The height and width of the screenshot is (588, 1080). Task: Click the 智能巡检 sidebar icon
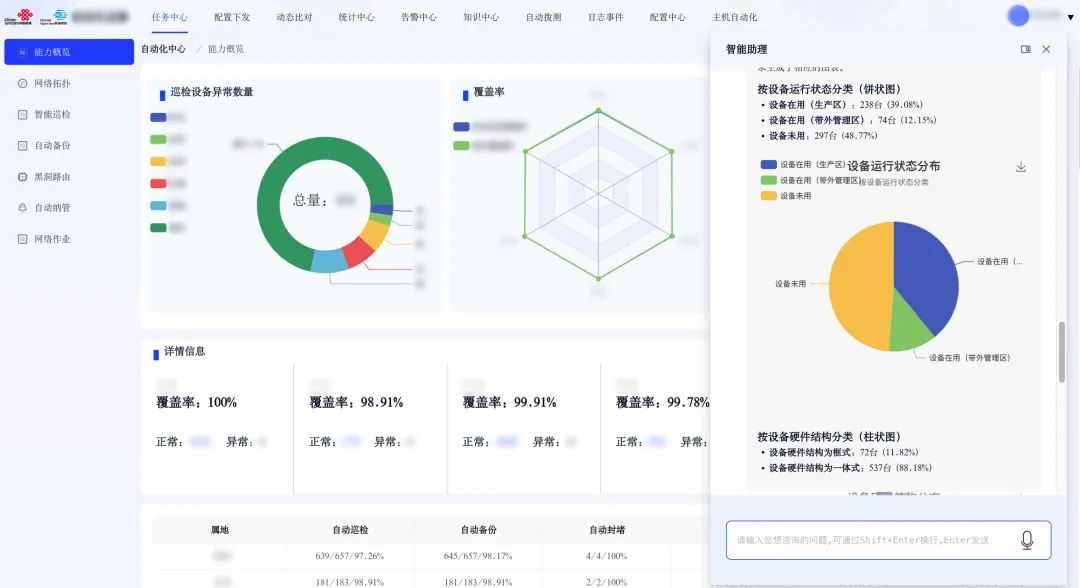23,115
